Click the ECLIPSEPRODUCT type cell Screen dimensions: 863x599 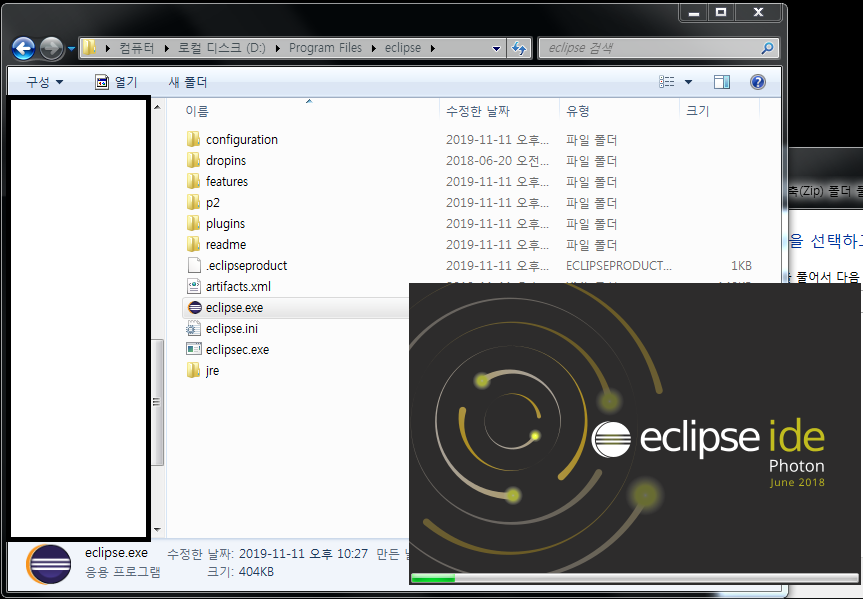pyautogui.click(x=618, y=265)
